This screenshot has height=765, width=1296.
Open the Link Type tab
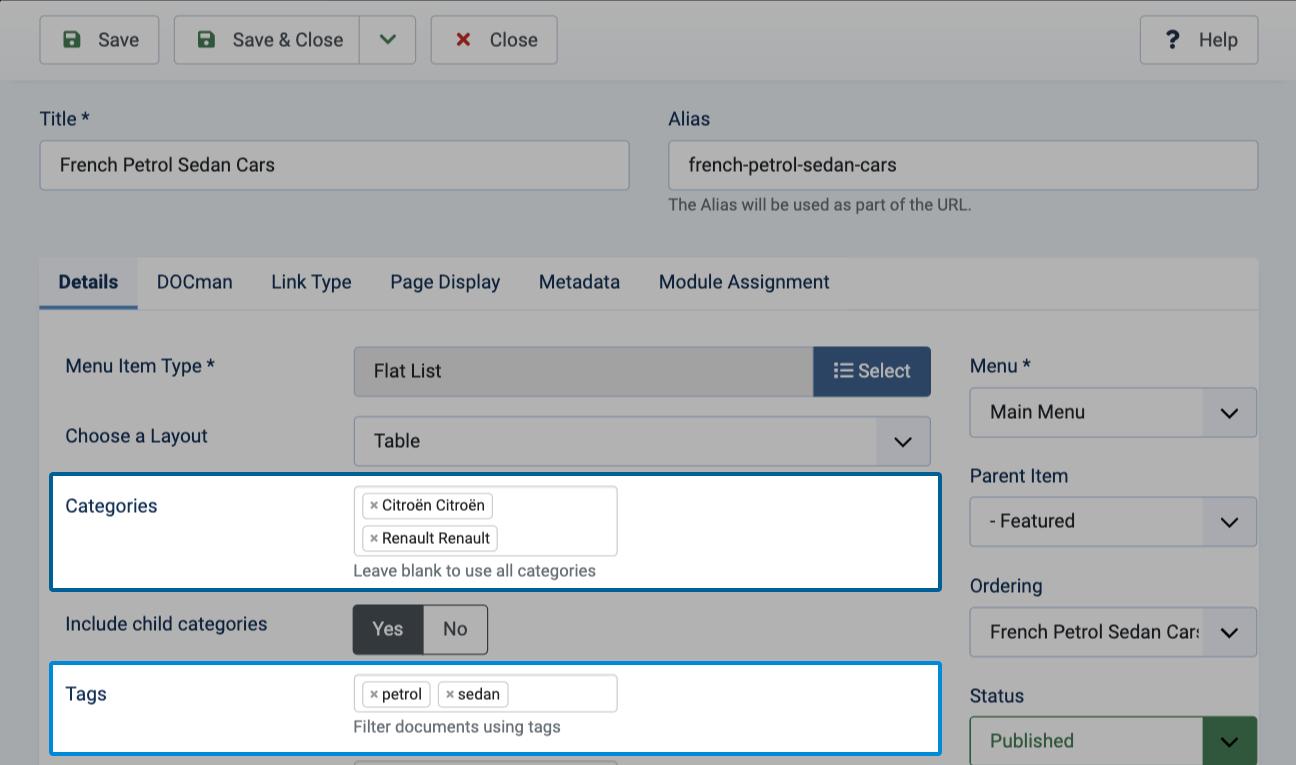click(311, 283)
